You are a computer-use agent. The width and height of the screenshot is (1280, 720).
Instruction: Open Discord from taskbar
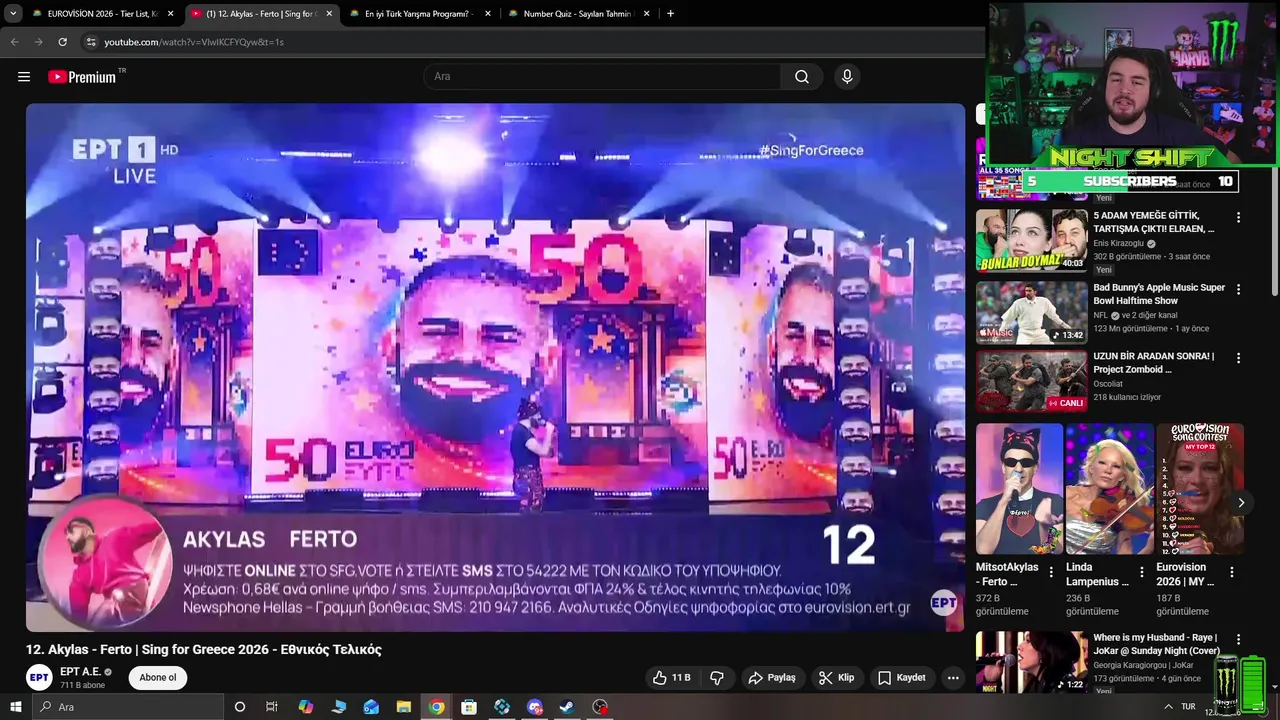pyautogui.click(x=534, y=707)
